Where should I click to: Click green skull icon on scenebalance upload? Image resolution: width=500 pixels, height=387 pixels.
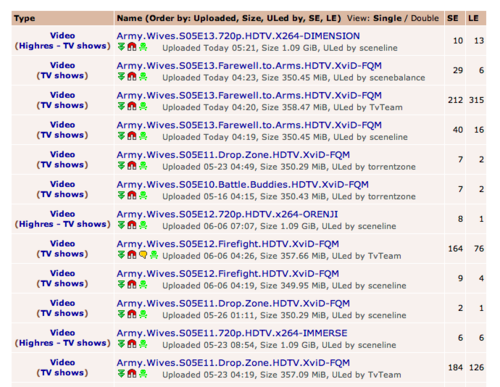coord(143,77)
